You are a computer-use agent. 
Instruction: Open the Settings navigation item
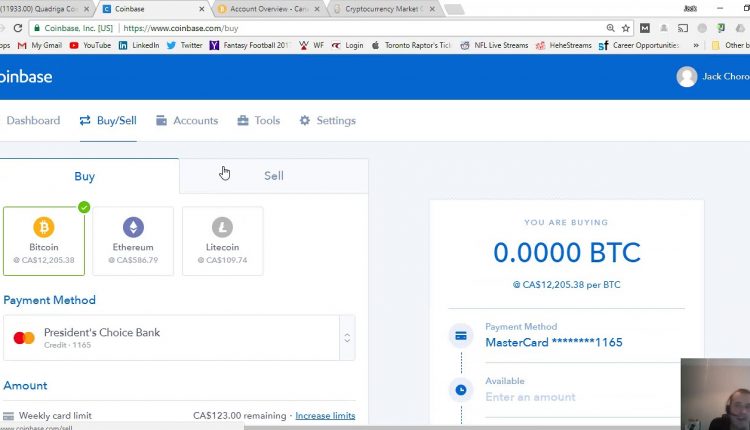coord(328,121)
